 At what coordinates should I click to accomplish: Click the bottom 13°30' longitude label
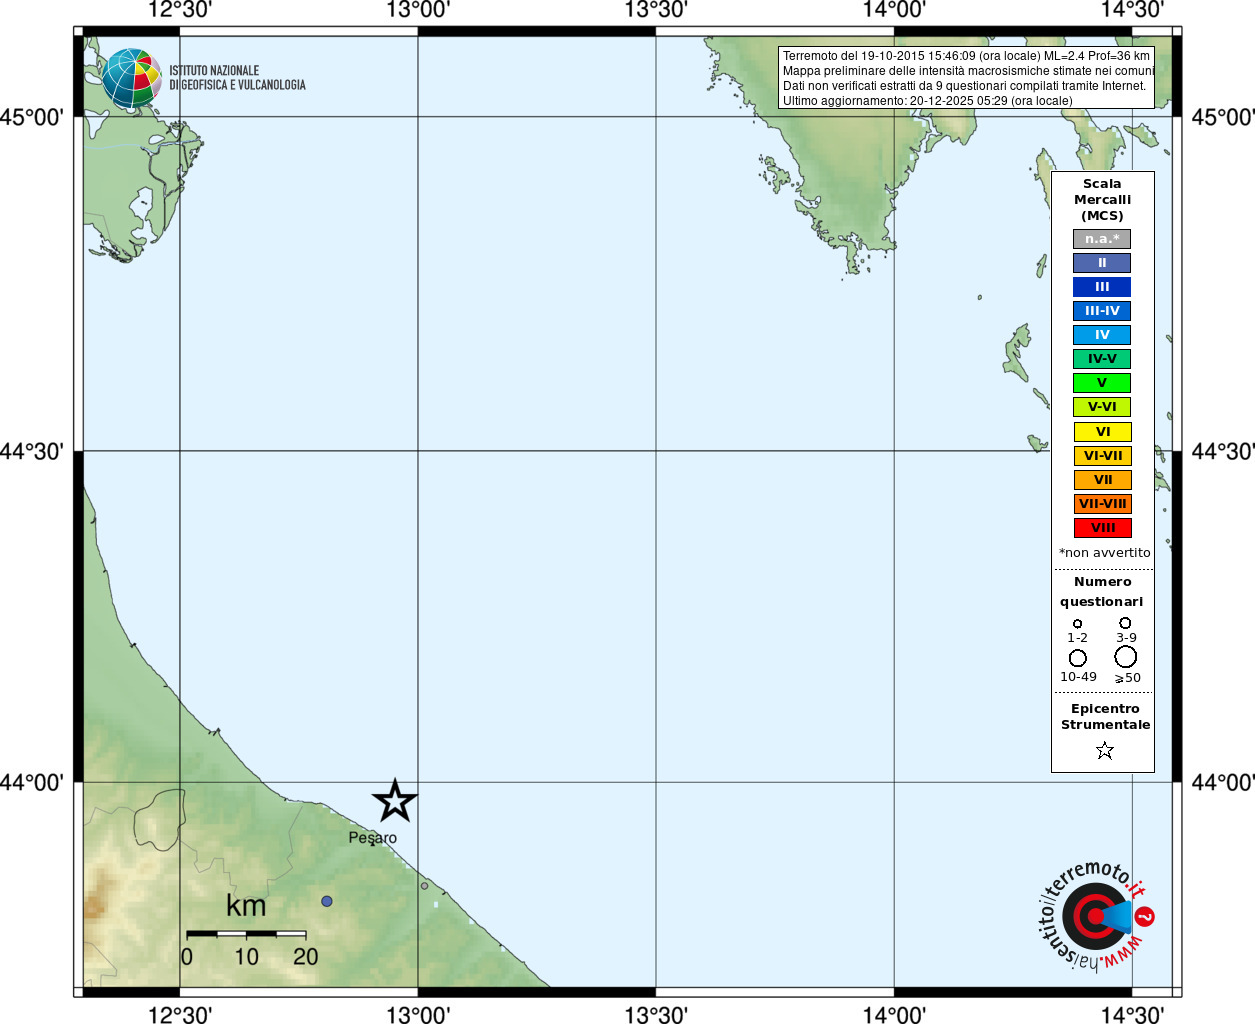(656, 1014)
